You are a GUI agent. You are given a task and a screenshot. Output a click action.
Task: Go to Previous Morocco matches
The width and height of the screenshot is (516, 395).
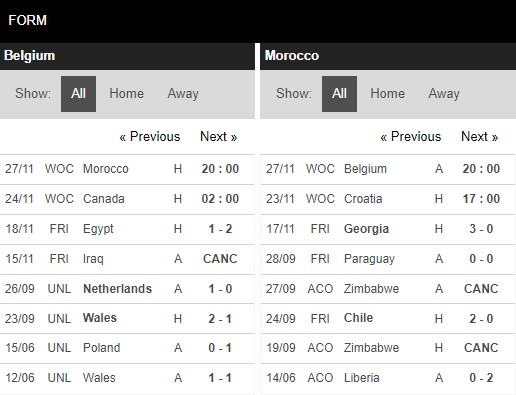[x=411, y=137]
